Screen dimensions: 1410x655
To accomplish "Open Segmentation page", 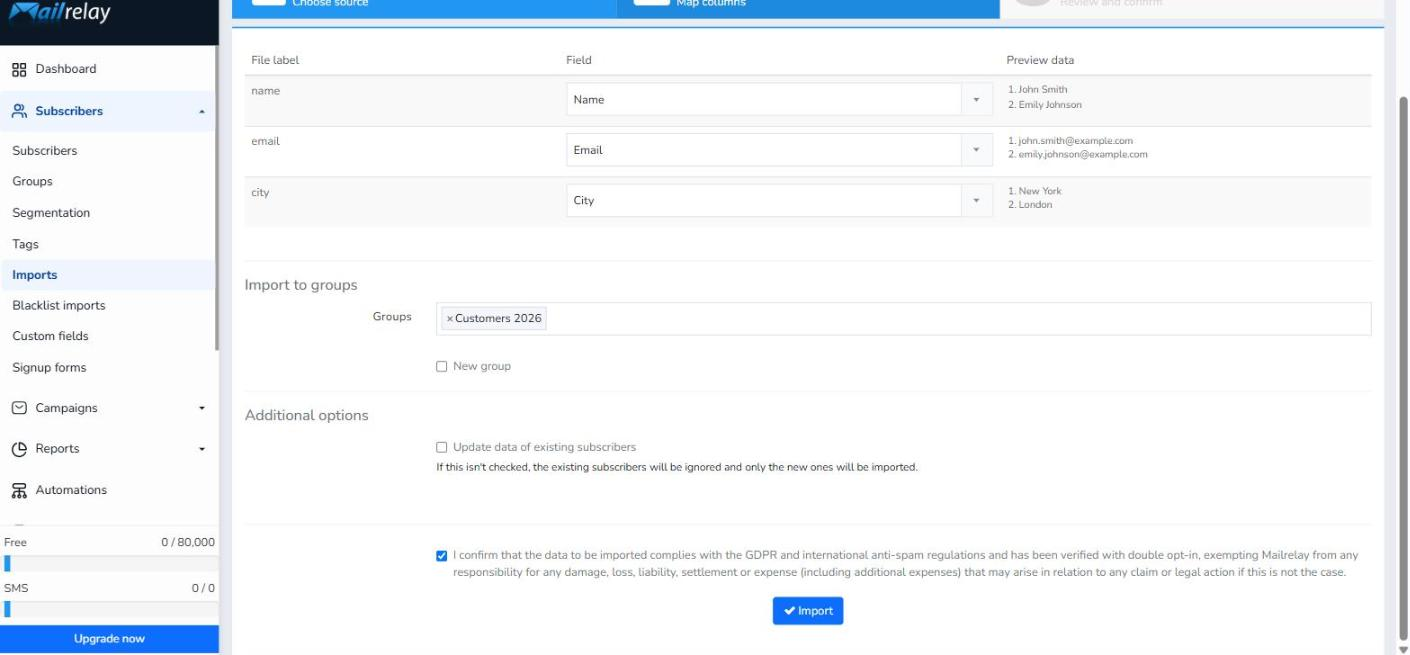I will (51, 213).
